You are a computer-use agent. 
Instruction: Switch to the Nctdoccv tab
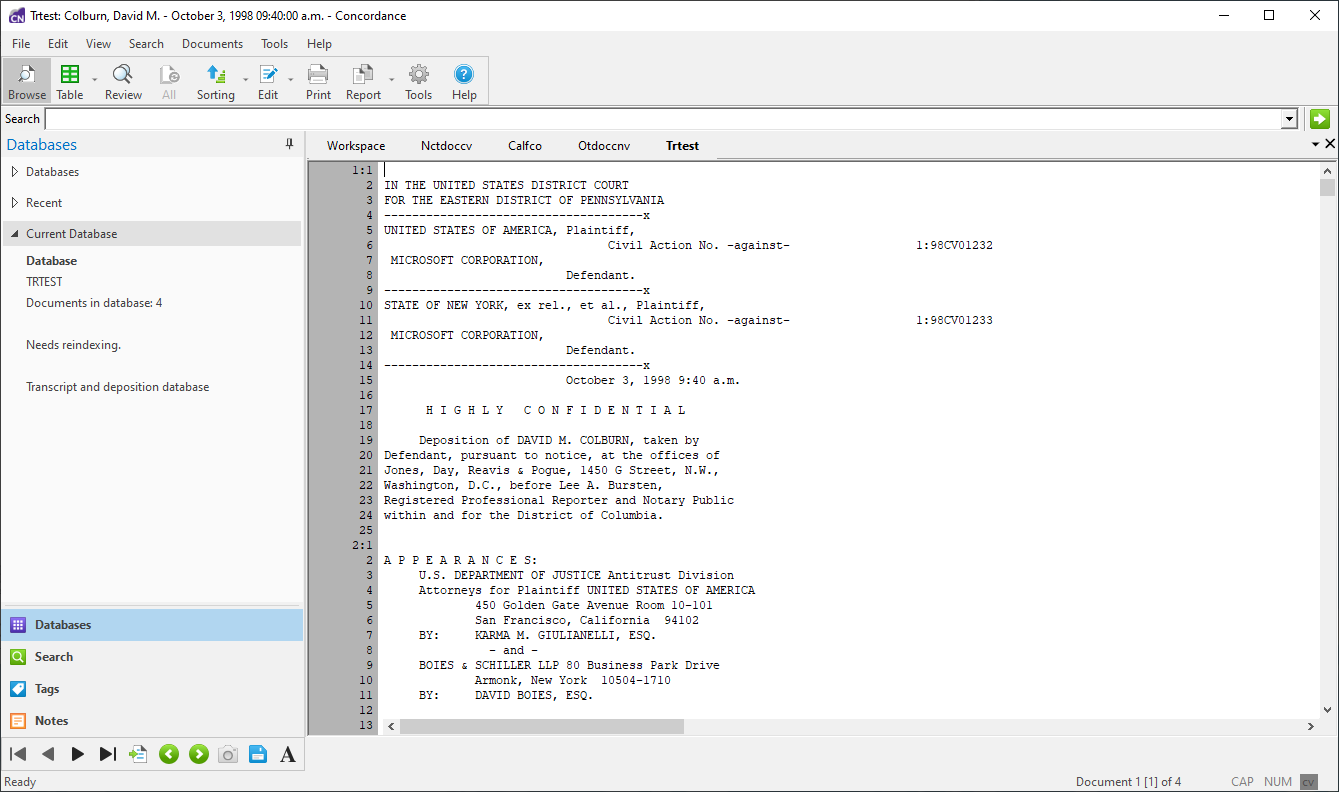pyautogui.click(x=446, y=146)
